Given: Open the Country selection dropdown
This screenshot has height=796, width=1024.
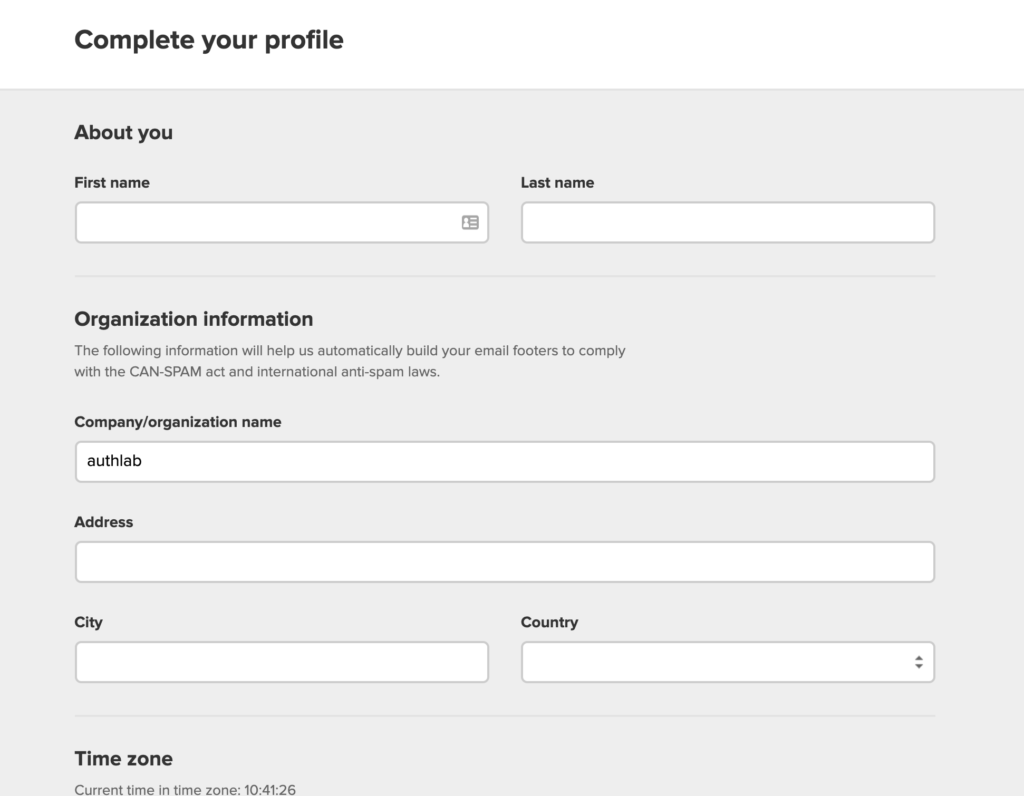Looking at the screenshot, I should 727,661.
